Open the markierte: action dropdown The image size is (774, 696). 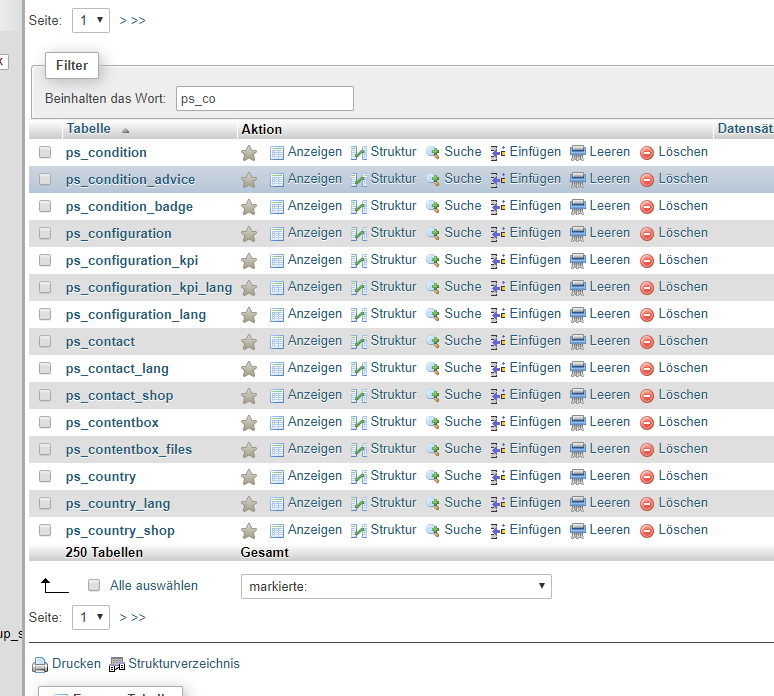point(396,586)
